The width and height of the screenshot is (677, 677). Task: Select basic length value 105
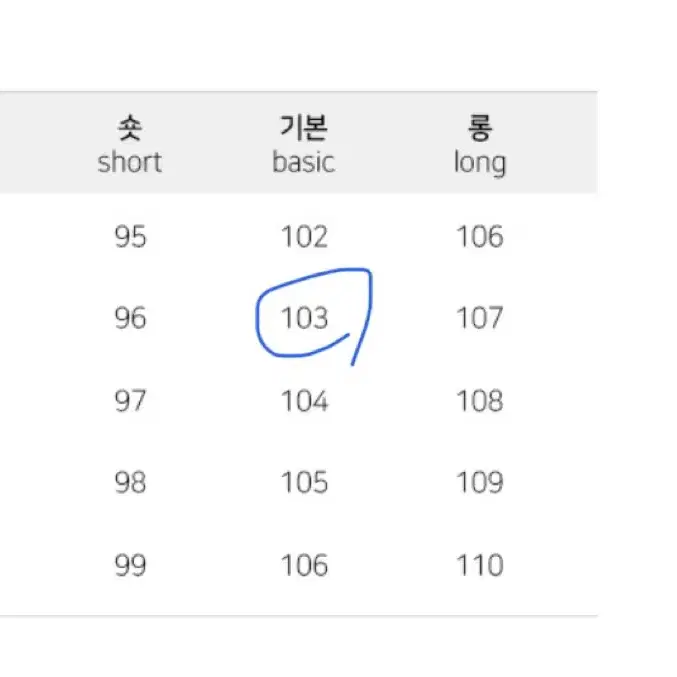pyautogui.click(x=304, y=482)
